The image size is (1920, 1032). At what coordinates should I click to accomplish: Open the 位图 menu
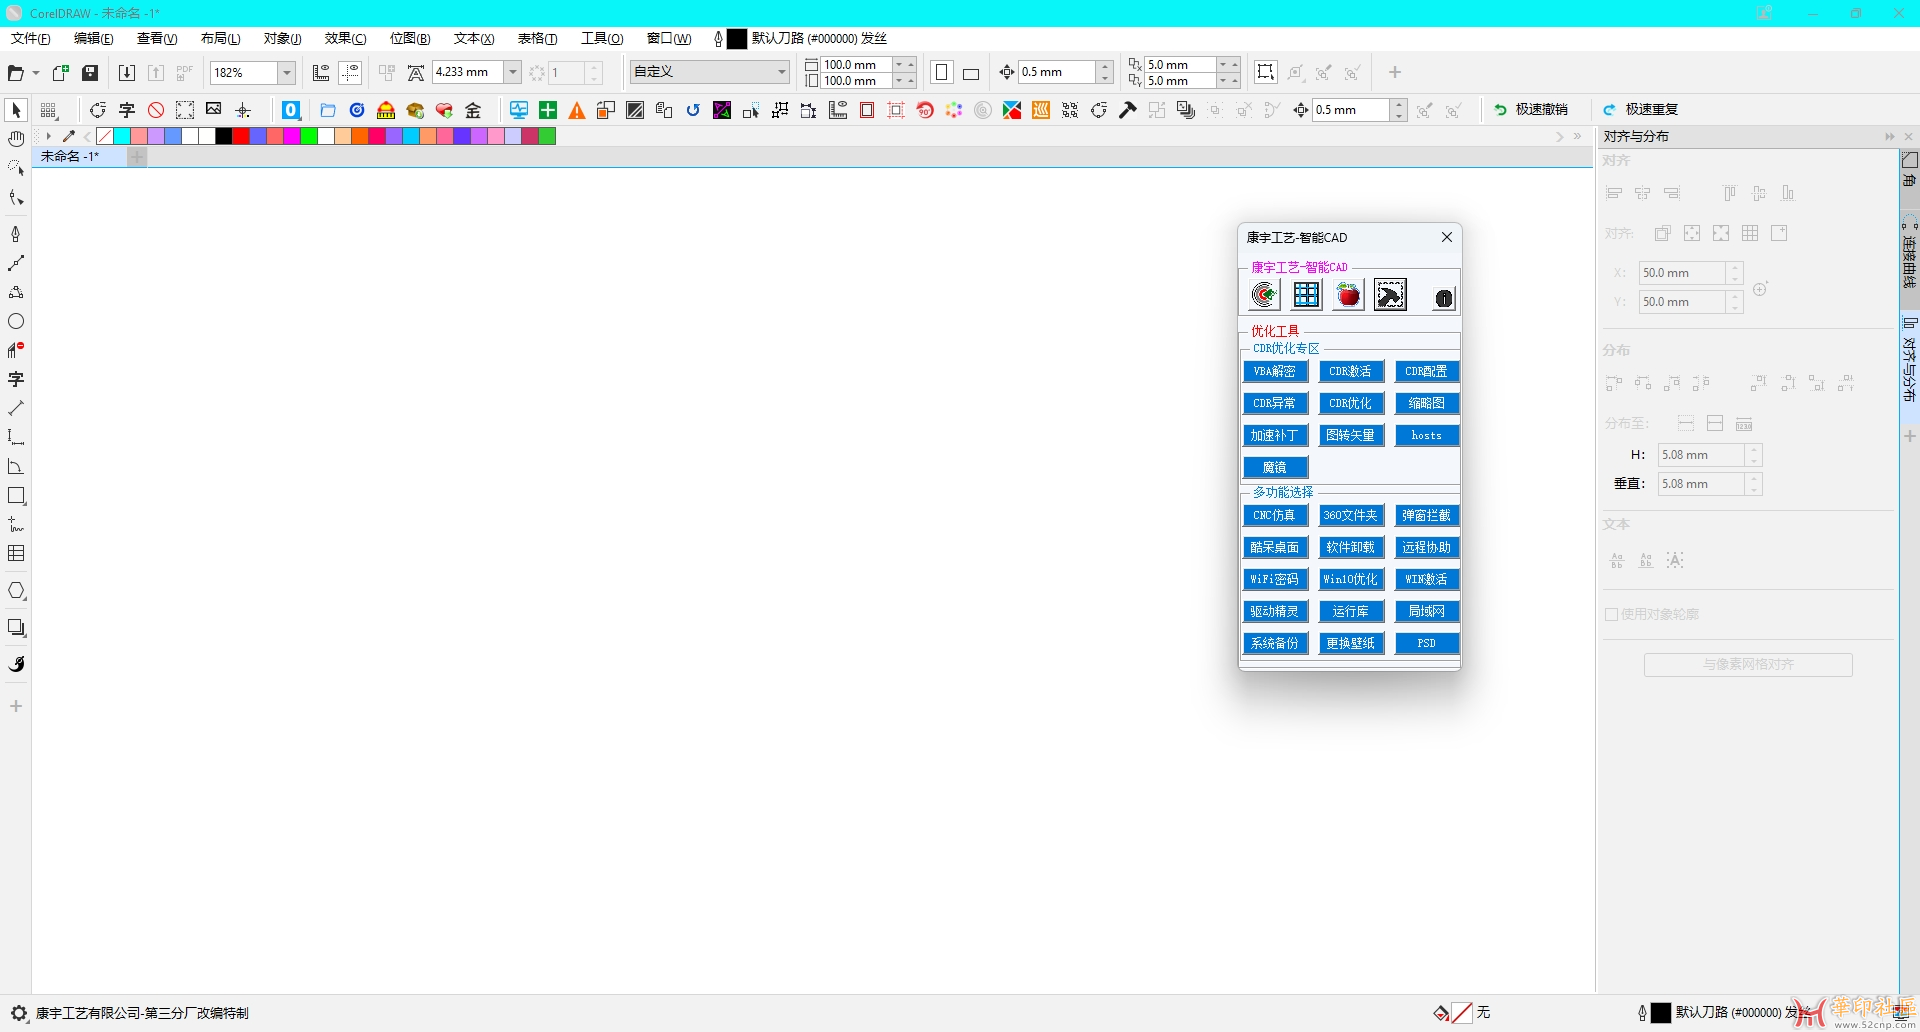[x=410, y=38]
